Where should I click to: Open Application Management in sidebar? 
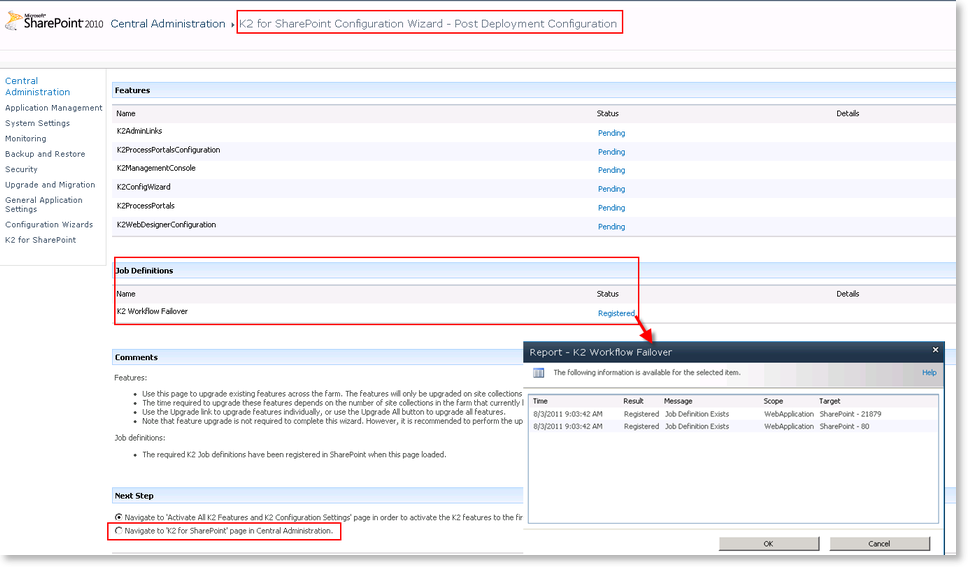(54, 107)
